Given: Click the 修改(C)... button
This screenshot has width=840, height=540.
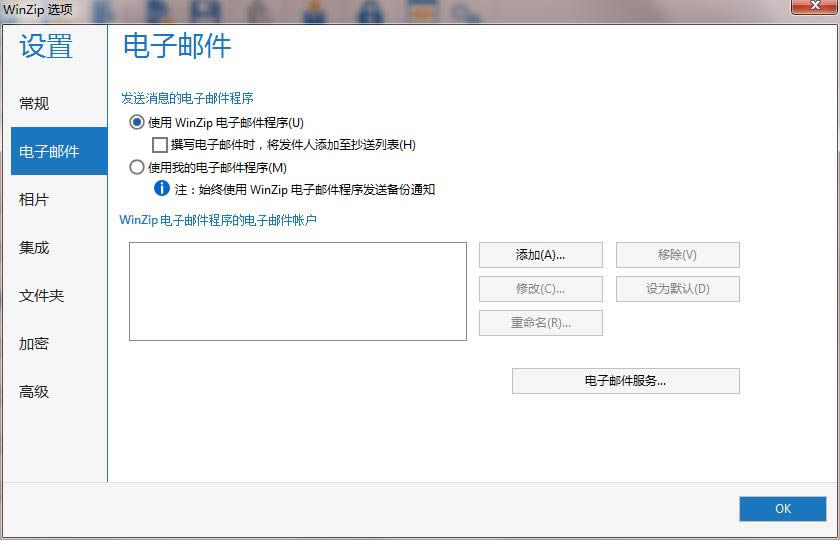Looking at the screenshot, I should [541, 289].
